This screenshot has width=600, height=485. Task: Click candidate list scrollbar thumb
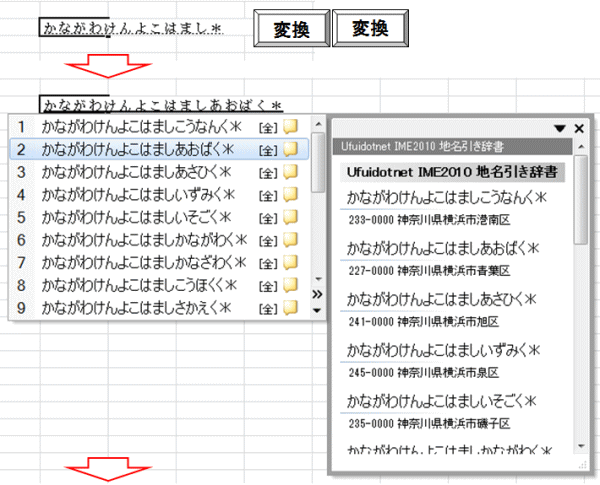click(318, 162)
